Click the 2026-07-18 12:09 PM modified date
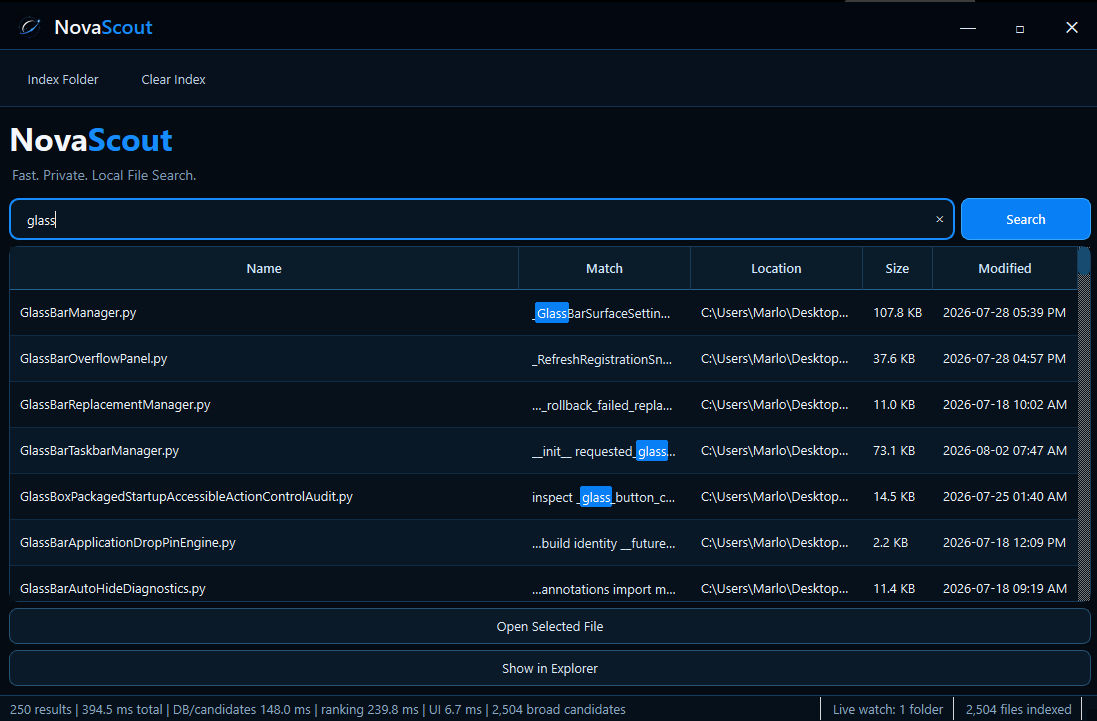The height and width of the screenshot is (721, 1097). point(1005,543)
